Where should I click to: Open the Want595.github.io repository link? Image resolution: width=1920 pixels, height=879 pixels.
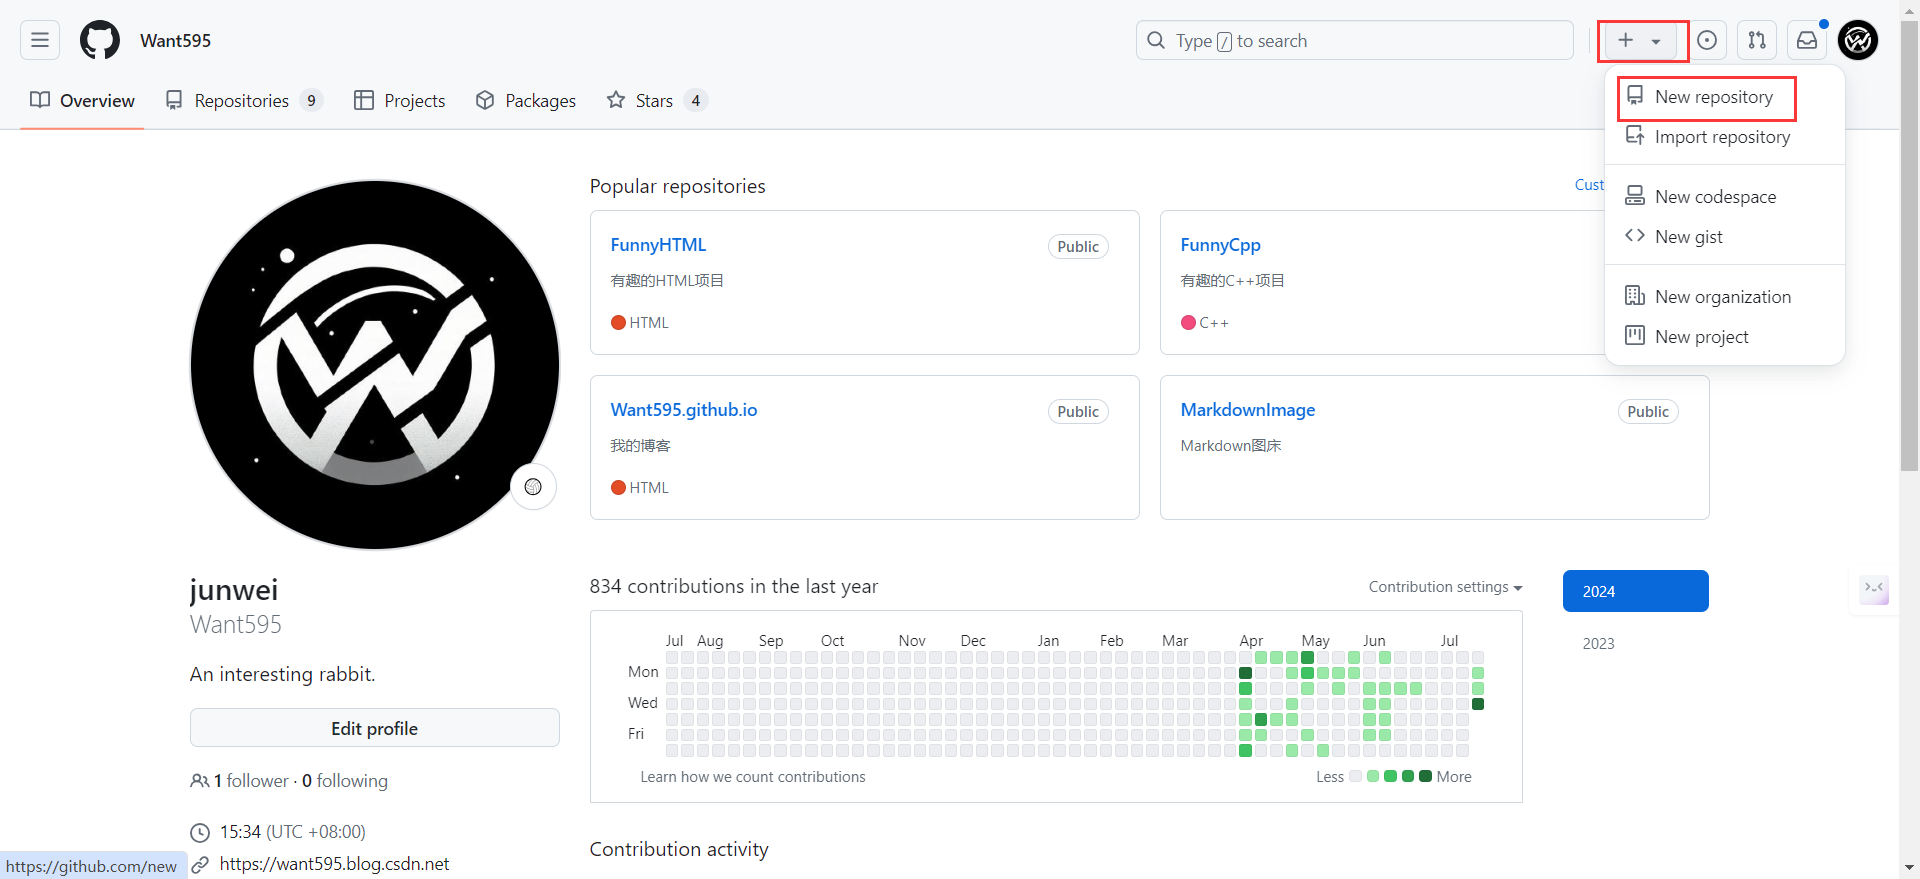tap(684, 410)
